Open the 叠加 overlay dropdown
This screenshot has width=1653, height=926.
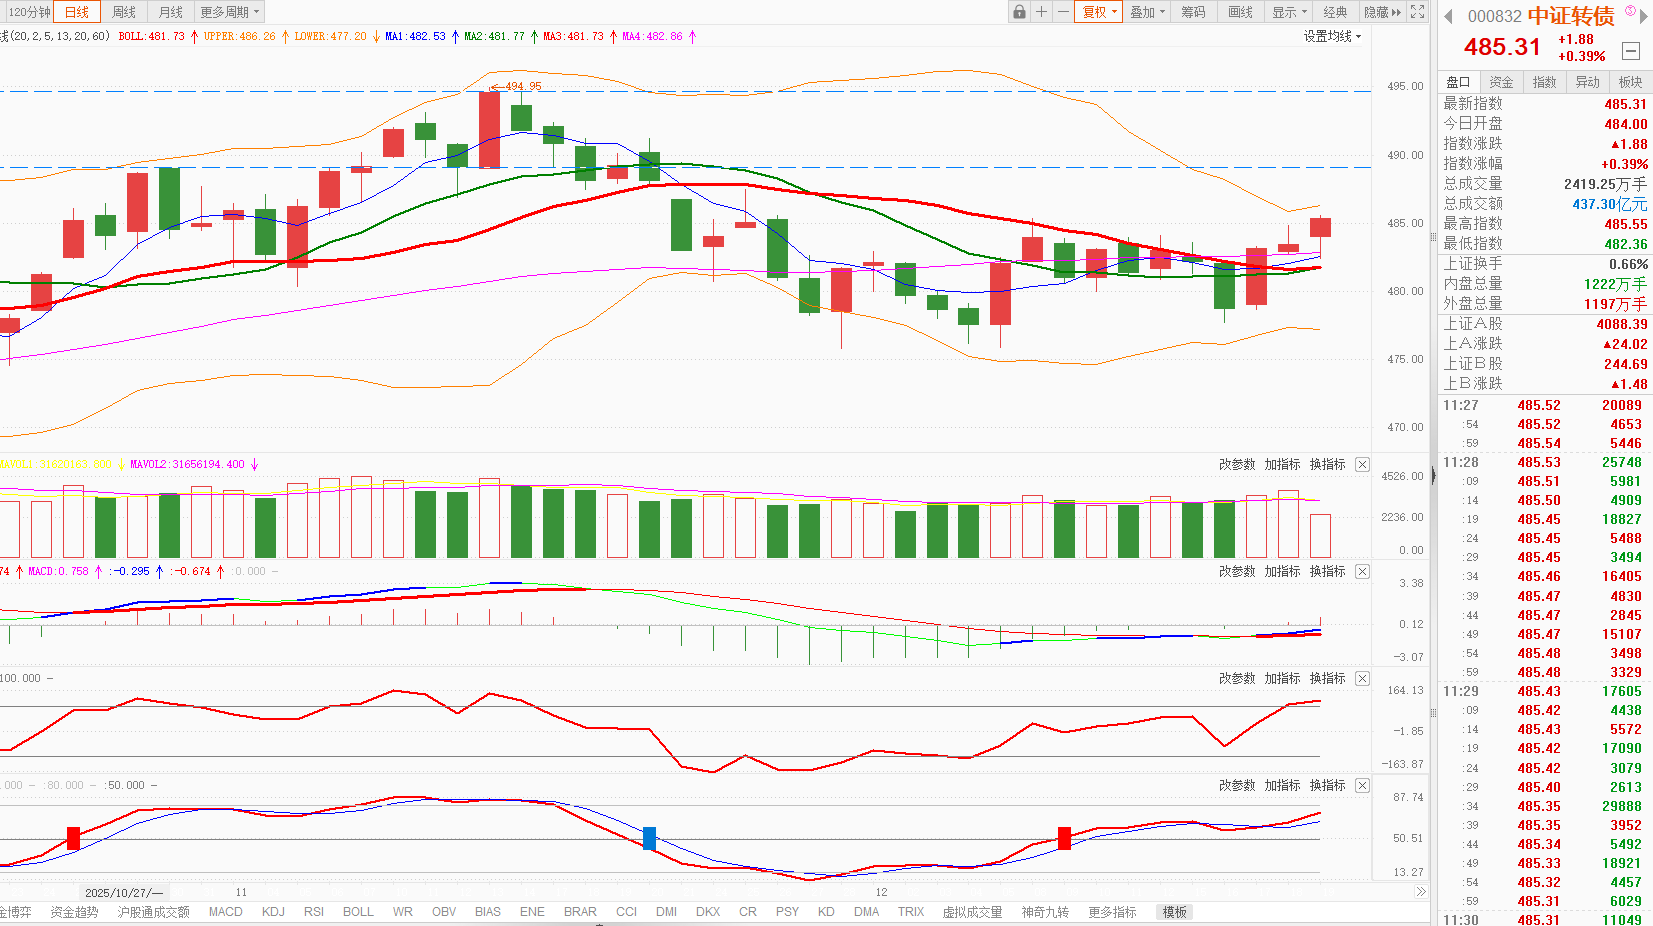[1147, 12]
